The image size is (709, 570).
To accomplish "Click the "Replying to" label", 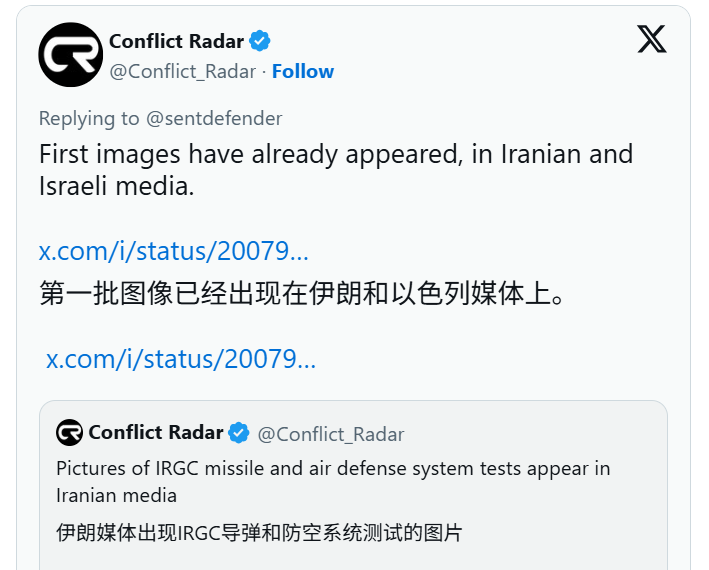I will (x=89, y=118).
